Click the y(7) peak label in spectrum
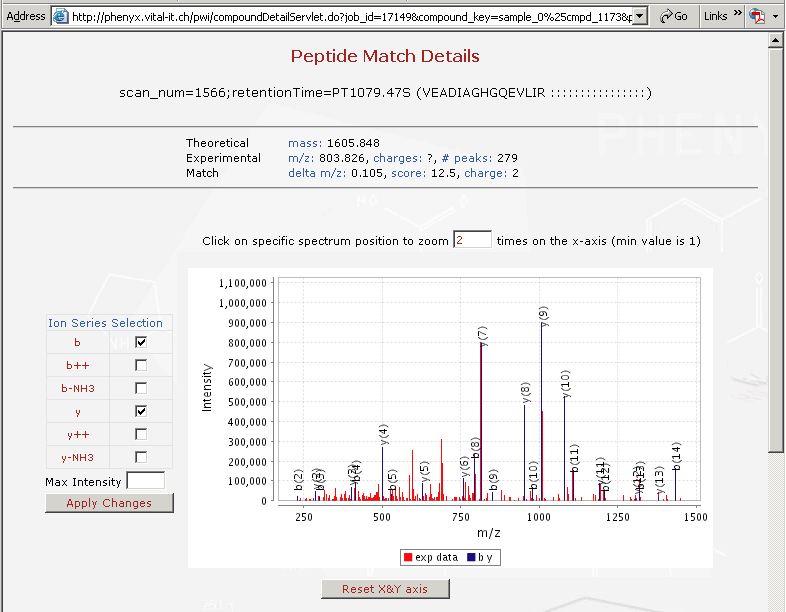This screenshot has width=786, height=612. (482, 336)
